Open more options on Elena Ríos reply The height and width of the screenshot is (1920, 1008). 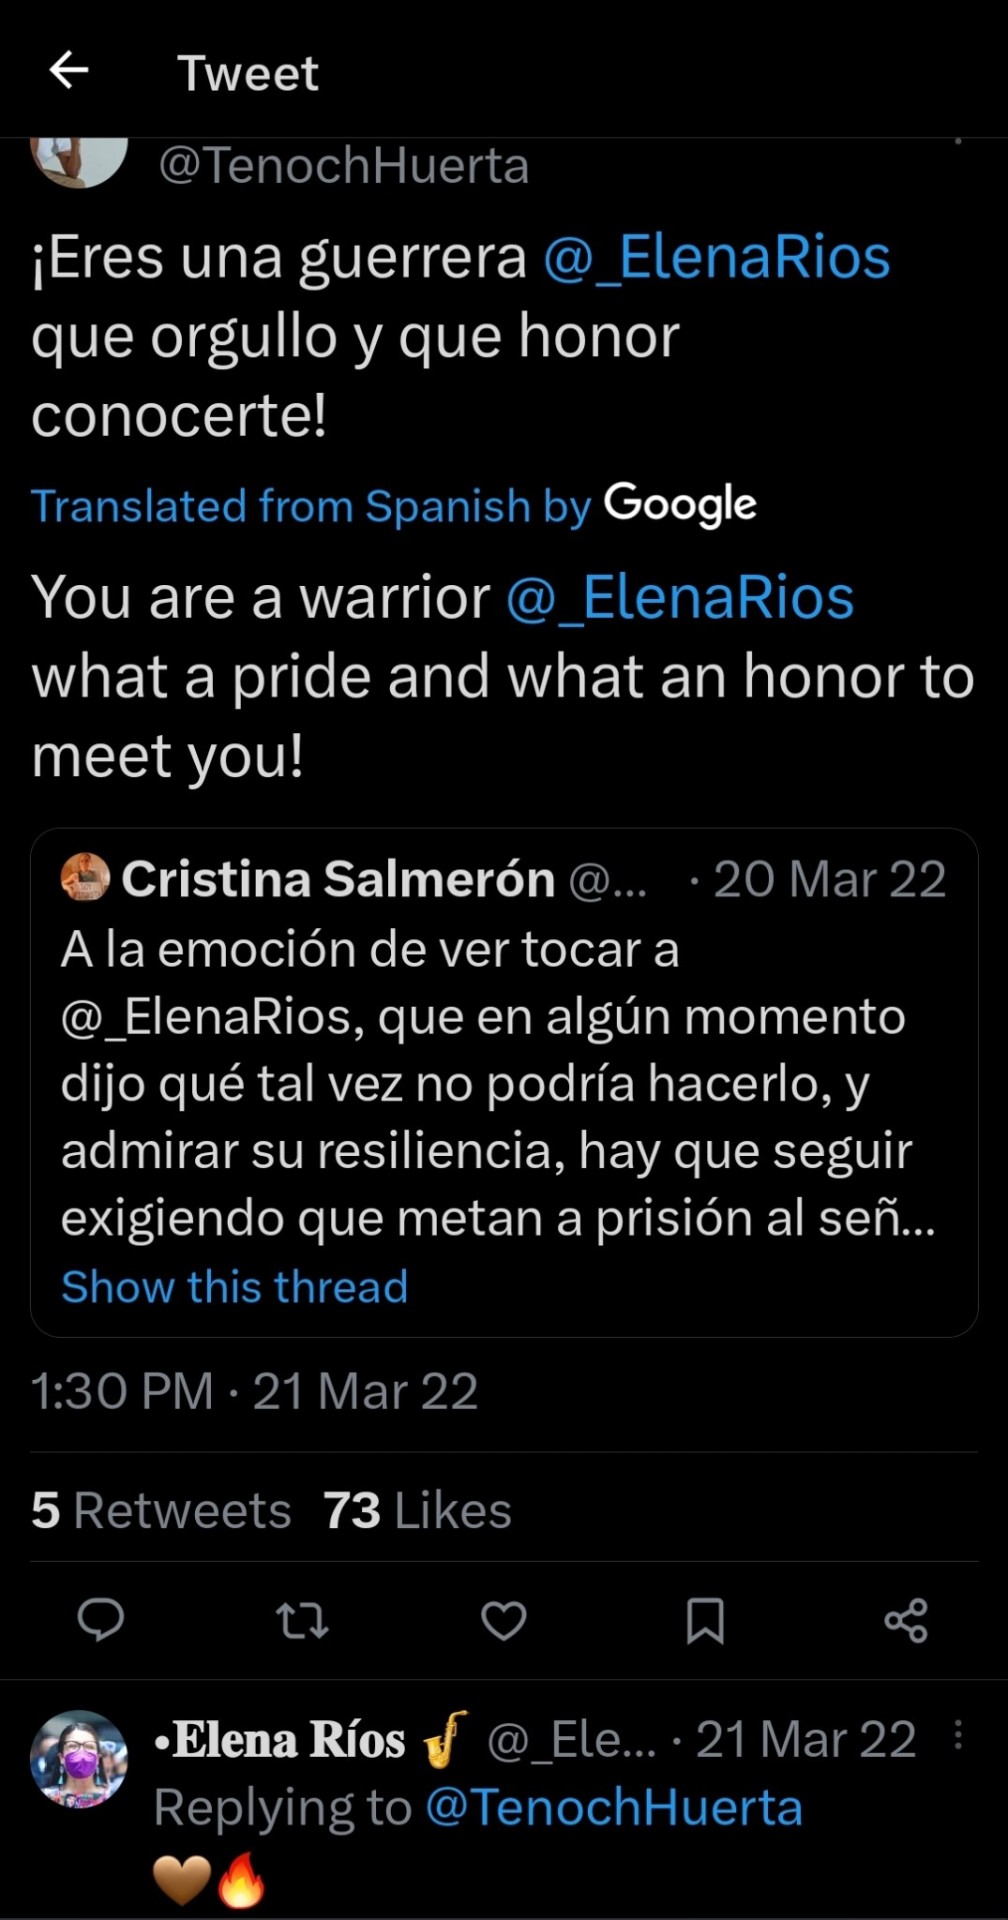click(958, 1735)
